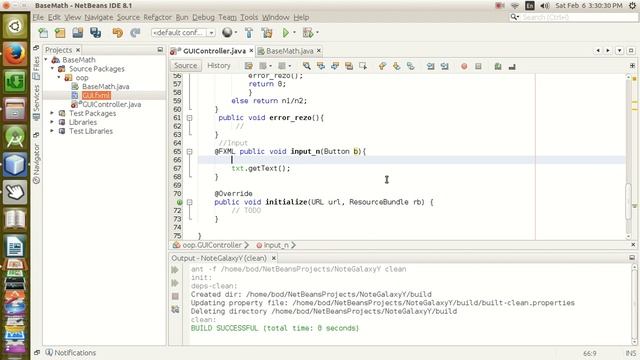640x360 pixels.
Task: Collapse the error_rezo method code fold
Action: click(x=189, y=118)
